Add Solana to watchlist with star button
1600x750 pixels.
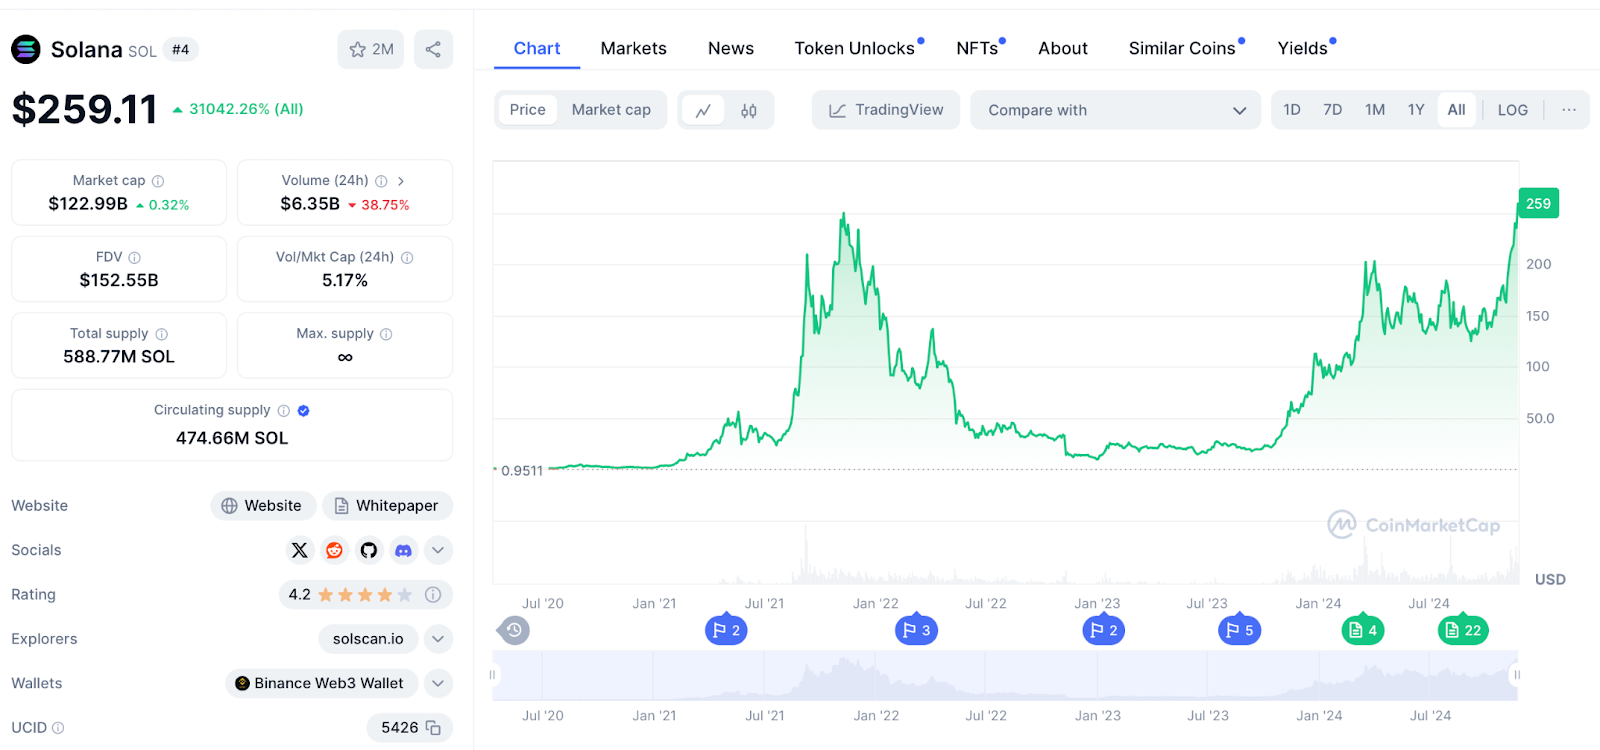click(371, 49)
